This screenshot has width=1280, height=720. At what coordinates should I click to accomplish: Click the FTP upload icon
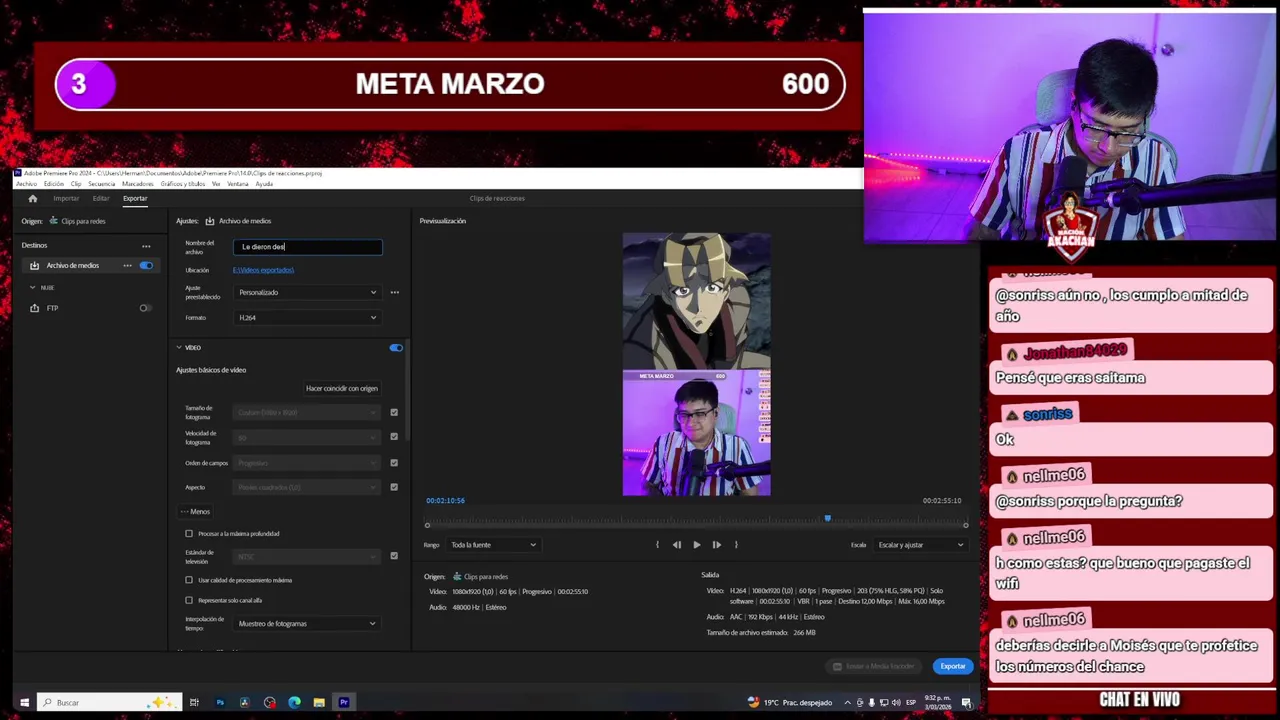point(34,308)
